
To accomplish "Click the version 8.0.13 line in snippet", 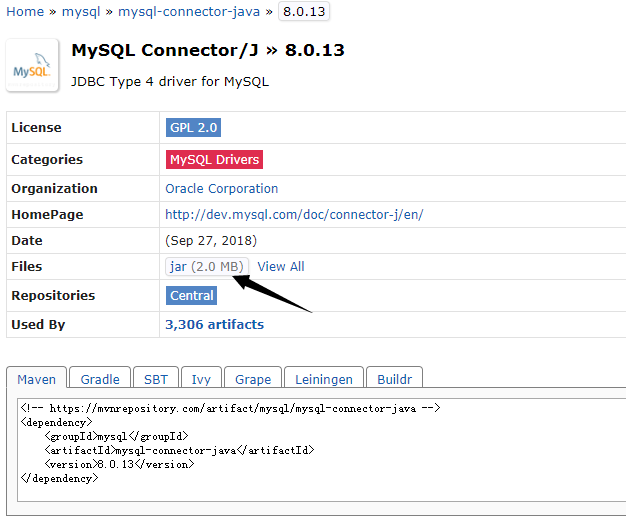I will point(119,464).
